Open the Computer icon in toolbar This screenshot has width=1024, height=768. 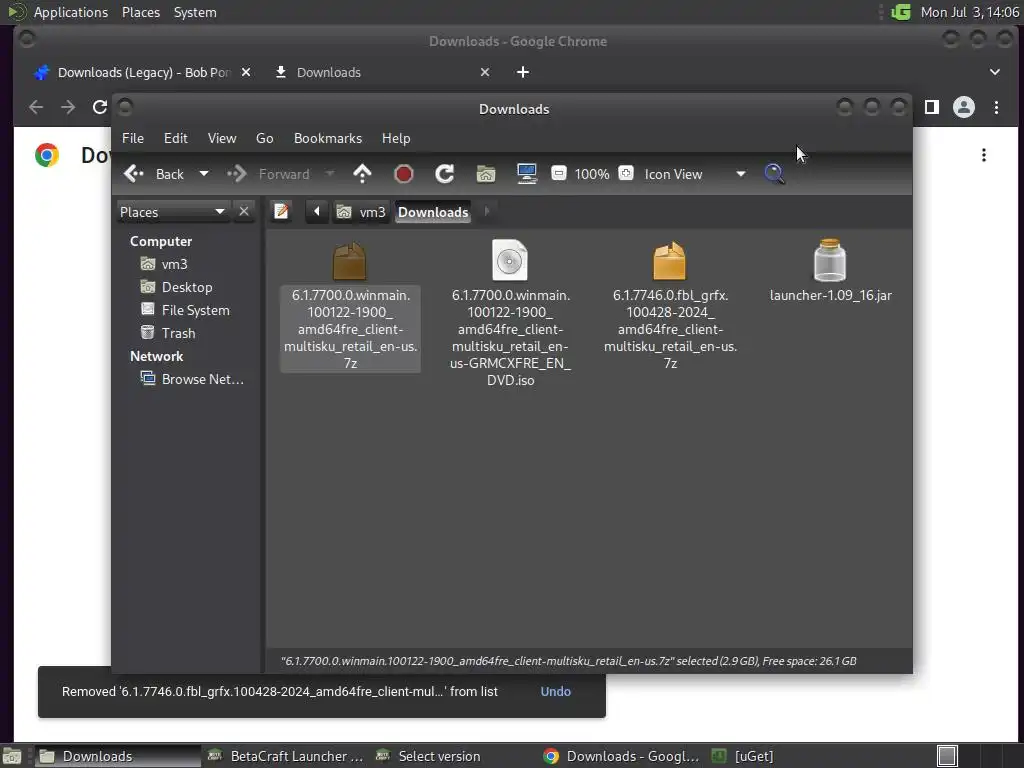tap(526, 174)
